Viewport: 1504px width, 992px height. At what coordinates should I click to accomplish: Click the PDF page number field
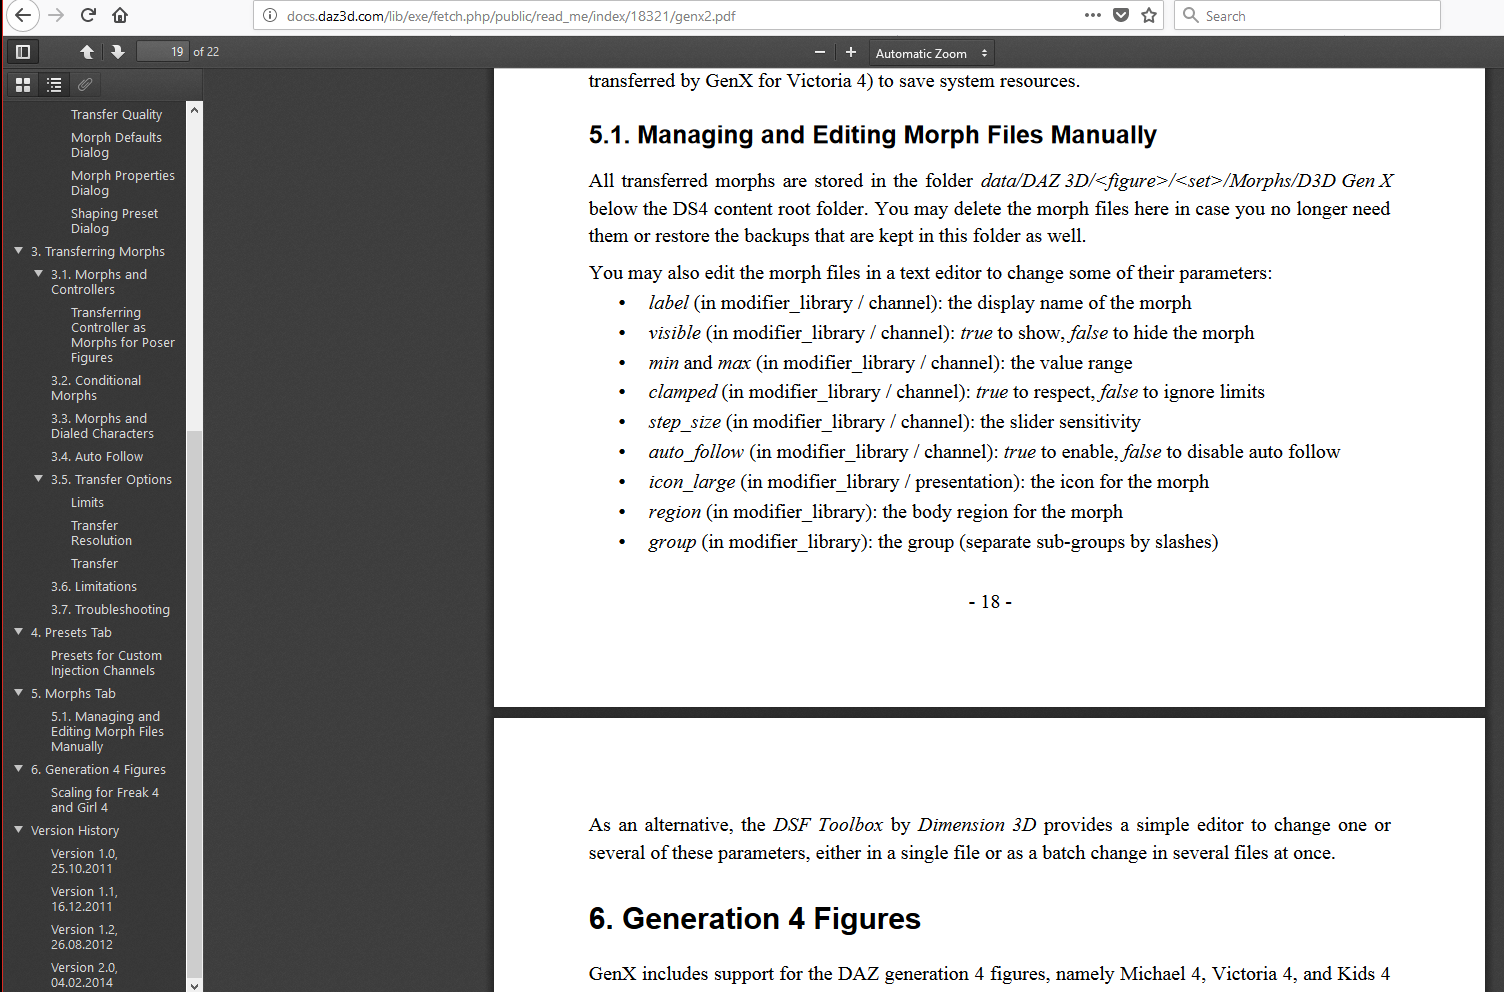[x=162, y=52]
